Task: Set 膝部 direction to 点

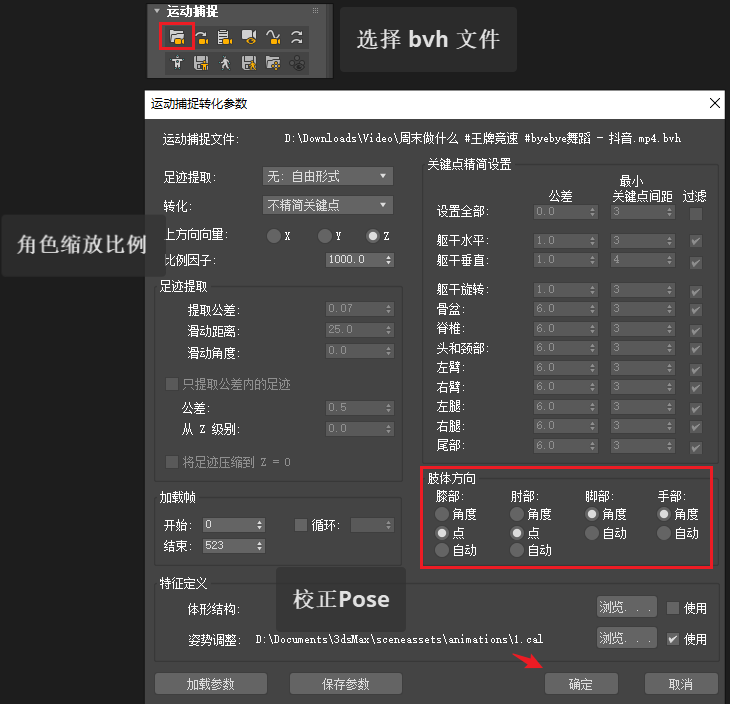Action: pyautogui.click(x=442, y=533)
